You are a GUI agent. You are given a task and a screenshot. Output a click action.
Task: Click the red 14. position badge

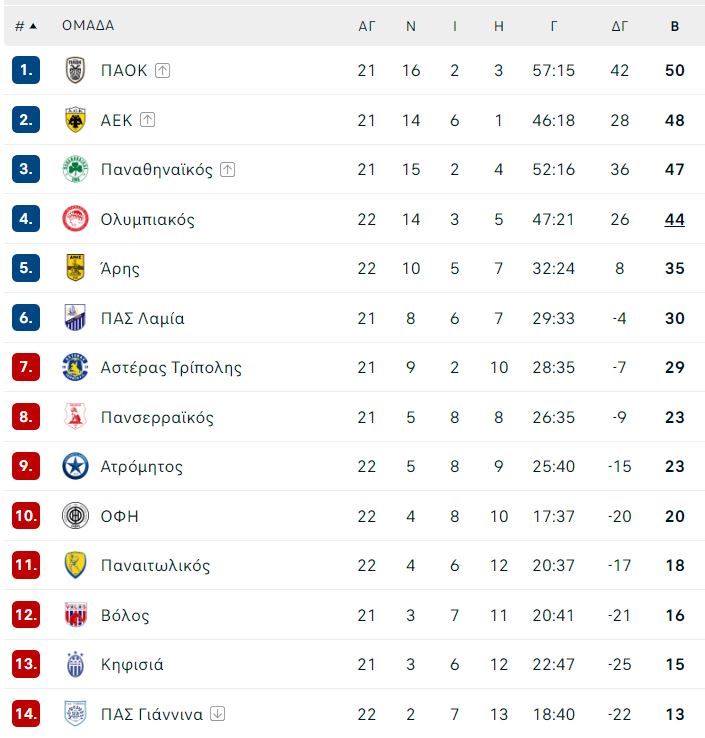click(26, 714)
